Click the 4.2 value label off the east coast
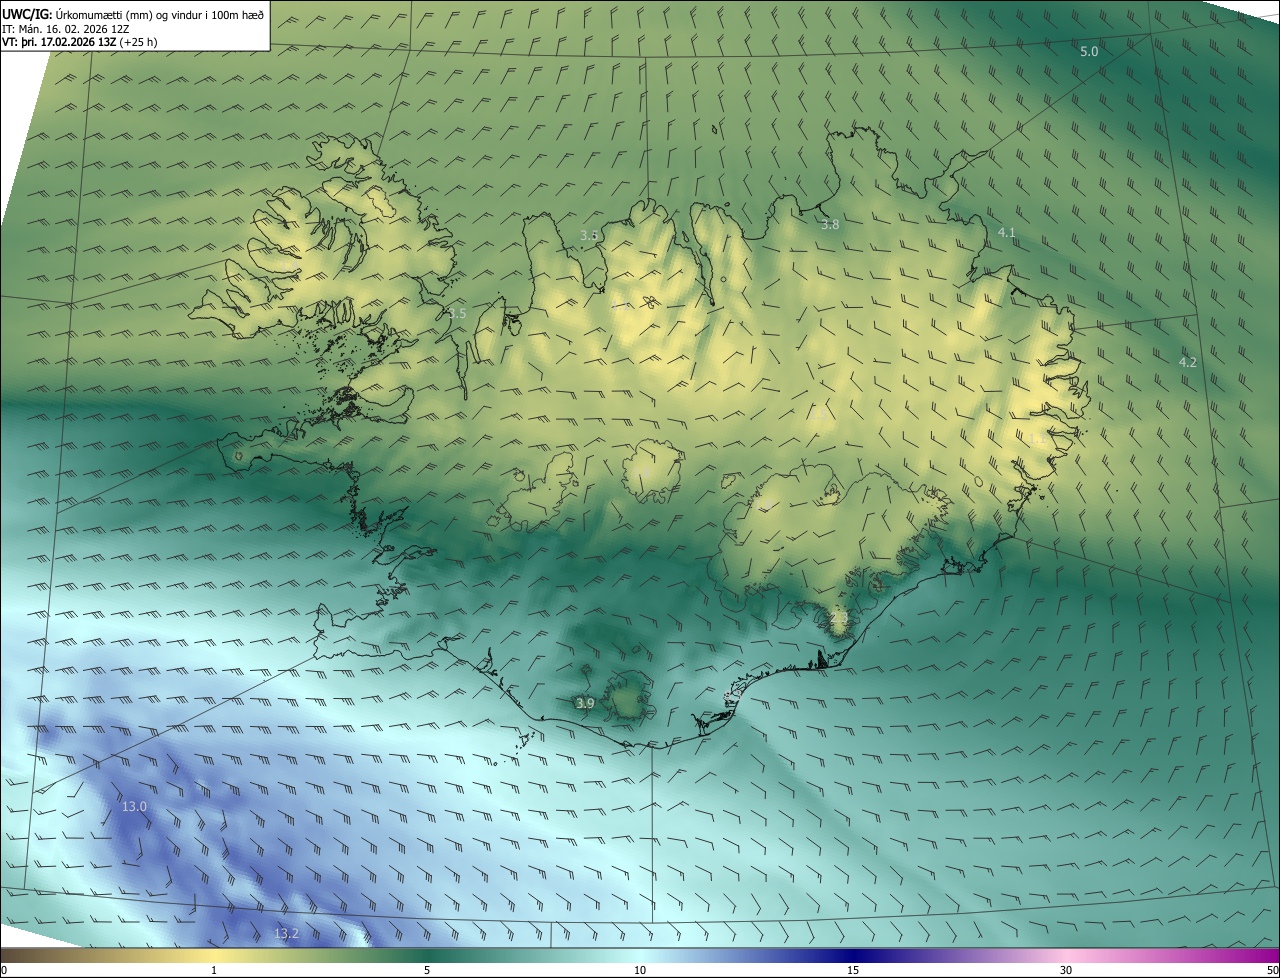Screen dimensions: 1280x978 pyautogui.click(x=1187, y=363)
